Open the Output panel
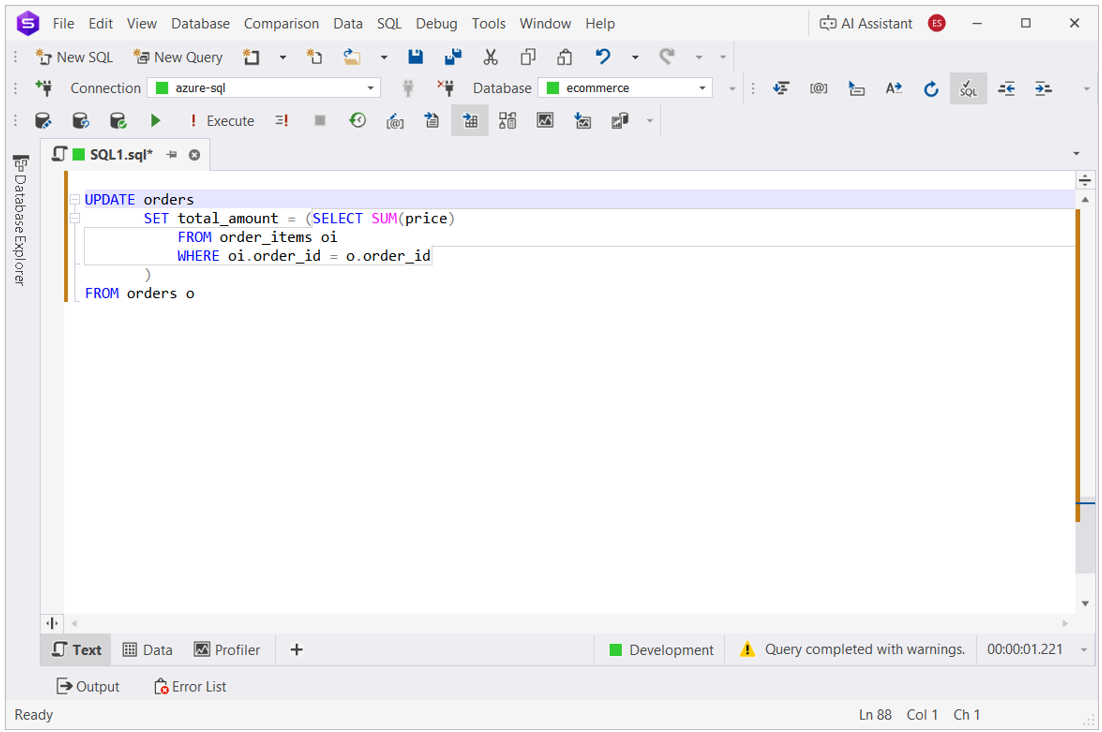 pyautogui.click(x=88, y=686)
